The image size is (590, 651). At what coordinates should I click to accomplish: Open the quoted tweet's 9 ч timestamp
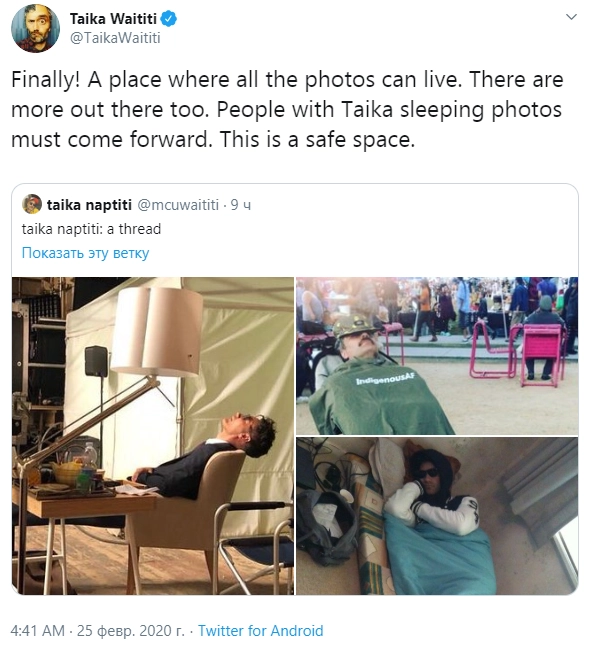click(x=241, y=205)
